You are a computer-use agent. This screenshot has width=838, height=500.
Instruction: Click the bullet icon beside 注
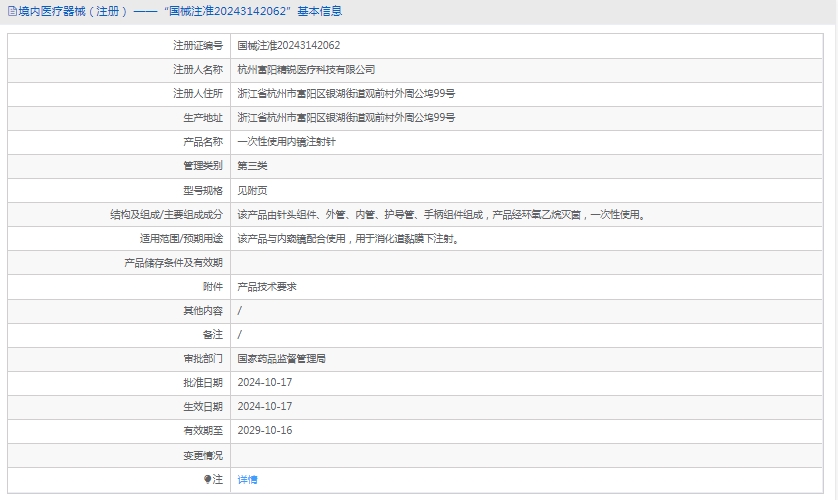(208, 479)
